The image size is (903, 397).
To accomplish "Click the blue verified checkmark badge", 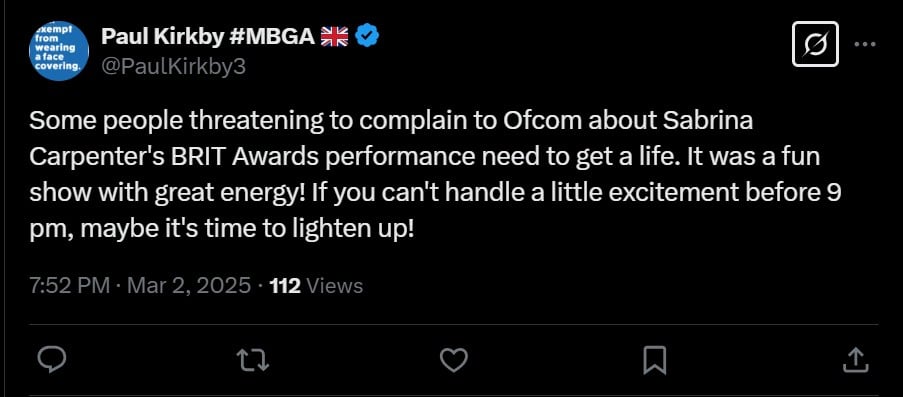I will [367, 37].
